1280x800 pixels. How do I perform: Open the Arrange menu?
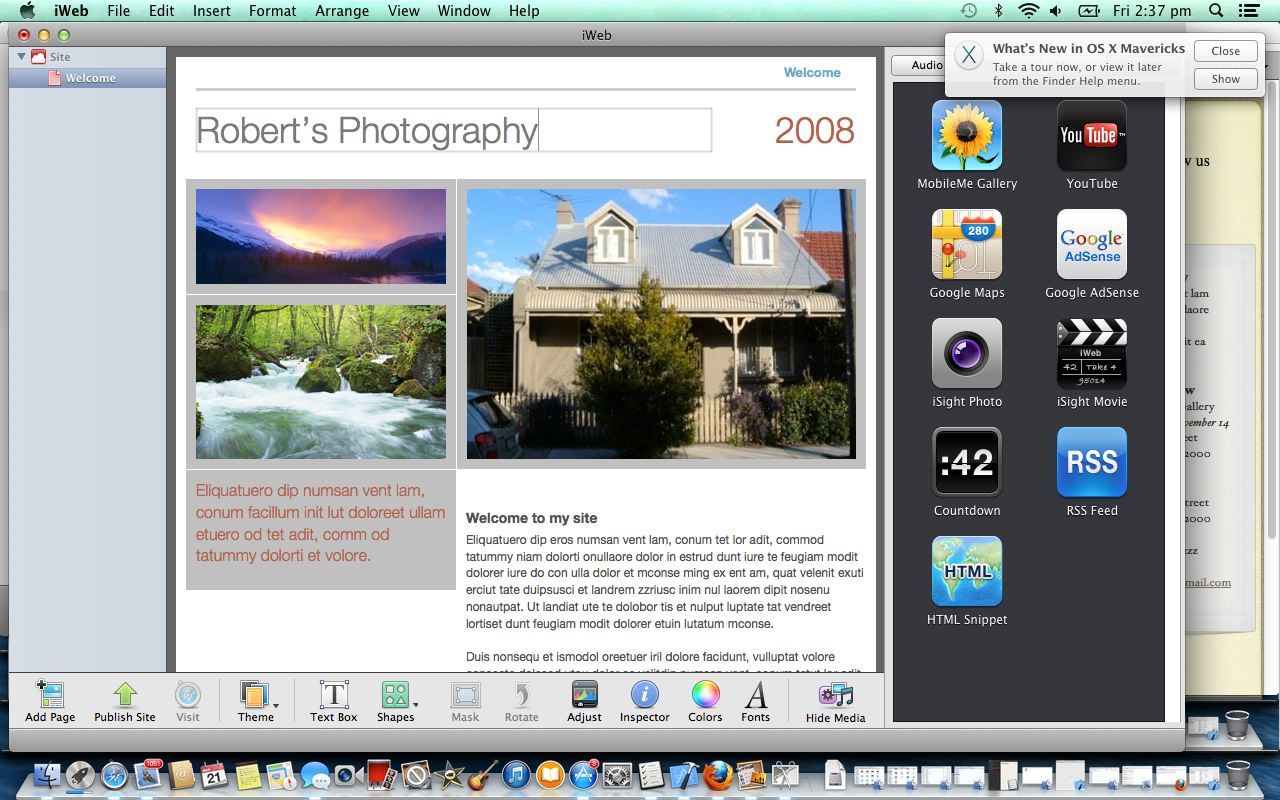tap(343, 11)
